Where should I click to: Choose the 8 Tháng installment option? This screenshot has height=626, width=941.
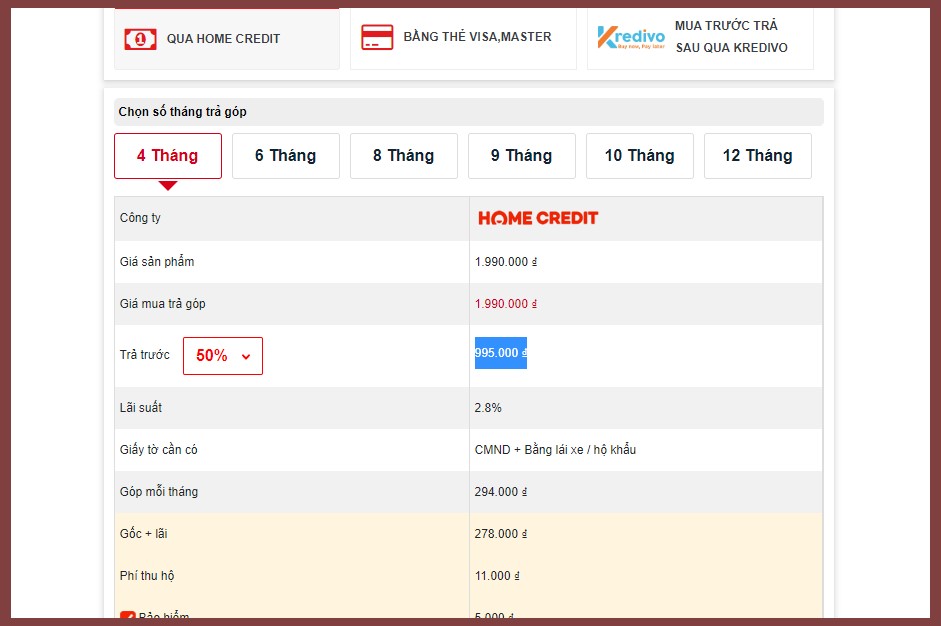(x=404, y=156)
